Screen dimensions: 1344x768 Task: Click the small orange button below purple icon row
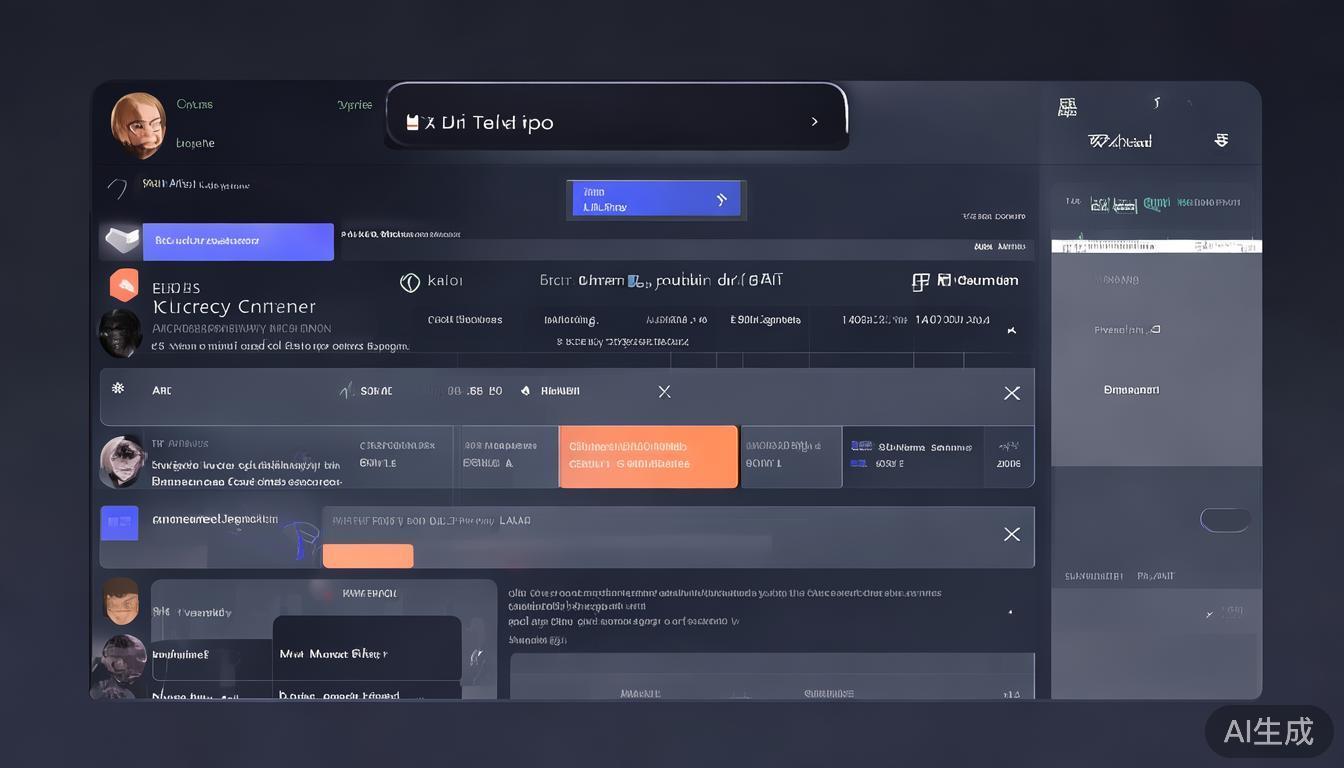(368, 556)
